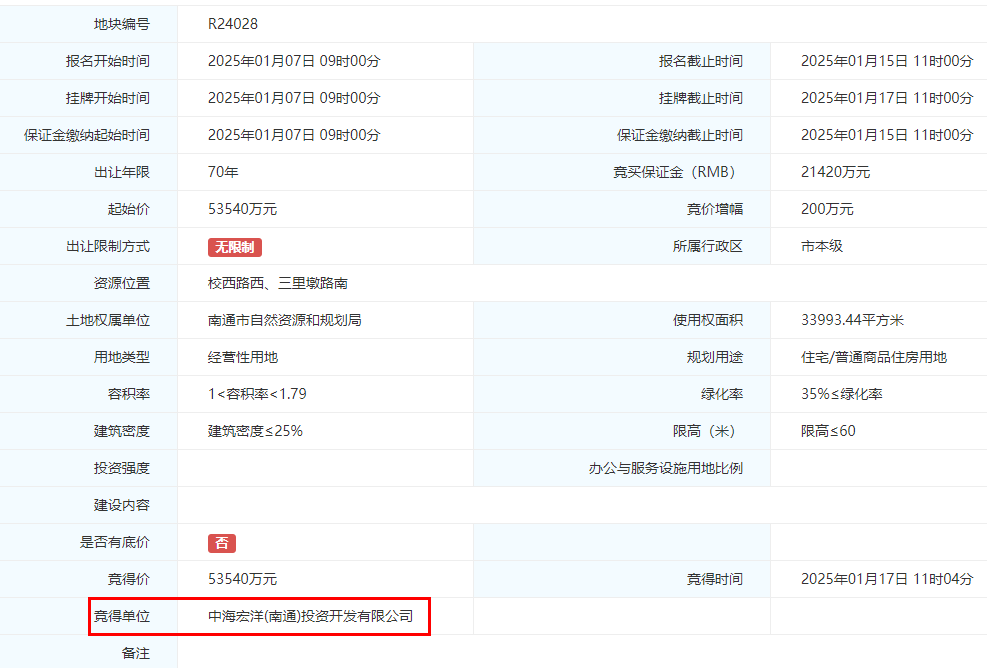The height and width of the screenshot is (668, 987).
Task: Click the 建设内容 label
Action: [121, 505]
